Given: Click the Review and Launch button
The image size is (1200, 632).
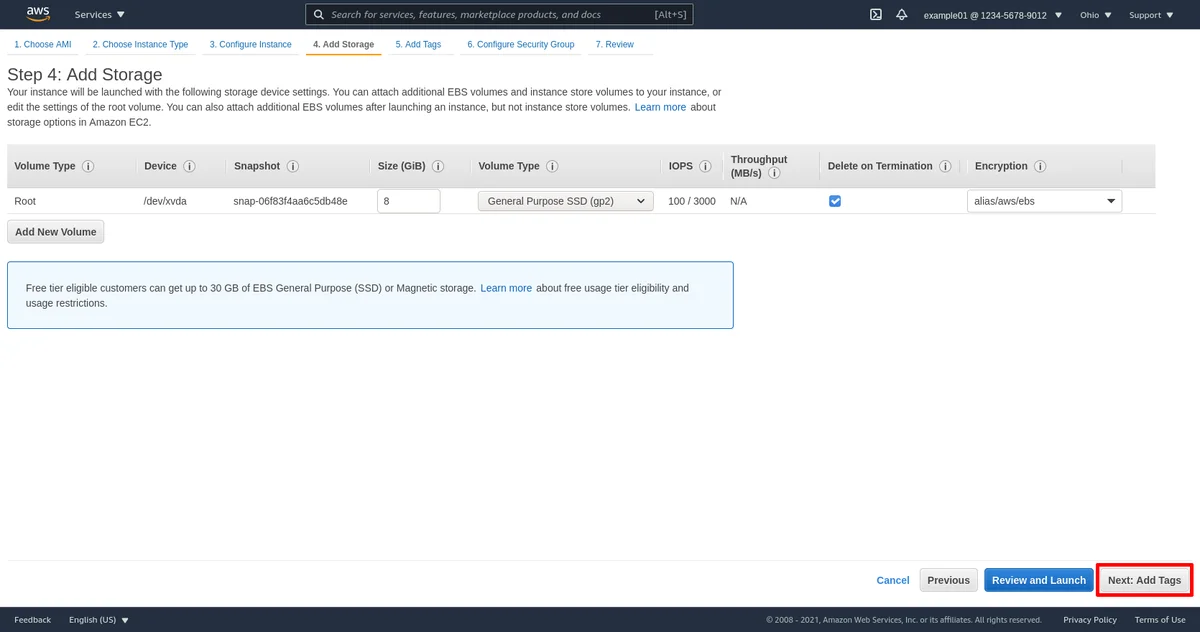Looking at the screenshot, I should [1038, 580].
